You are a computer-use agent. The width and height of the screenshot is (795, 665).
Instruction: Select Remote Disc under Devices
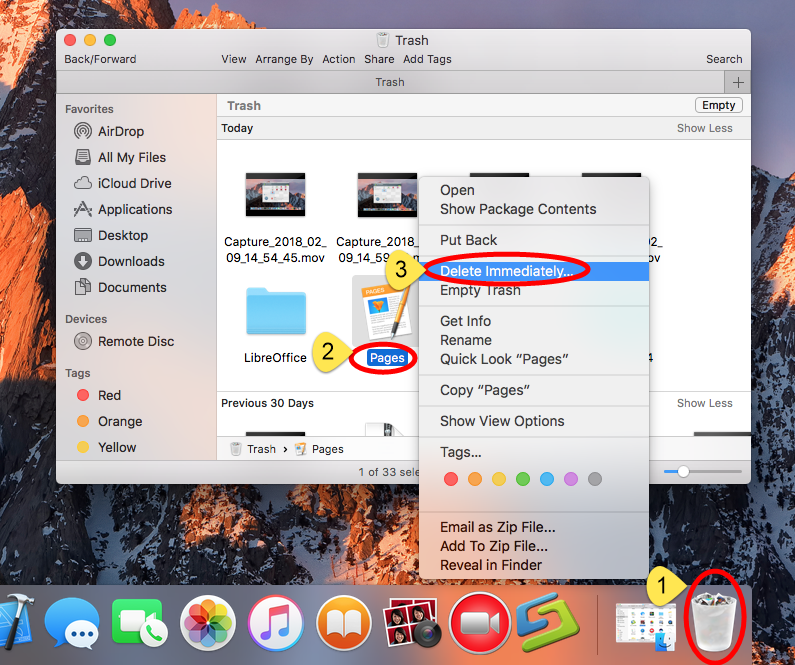click(124, 341)
